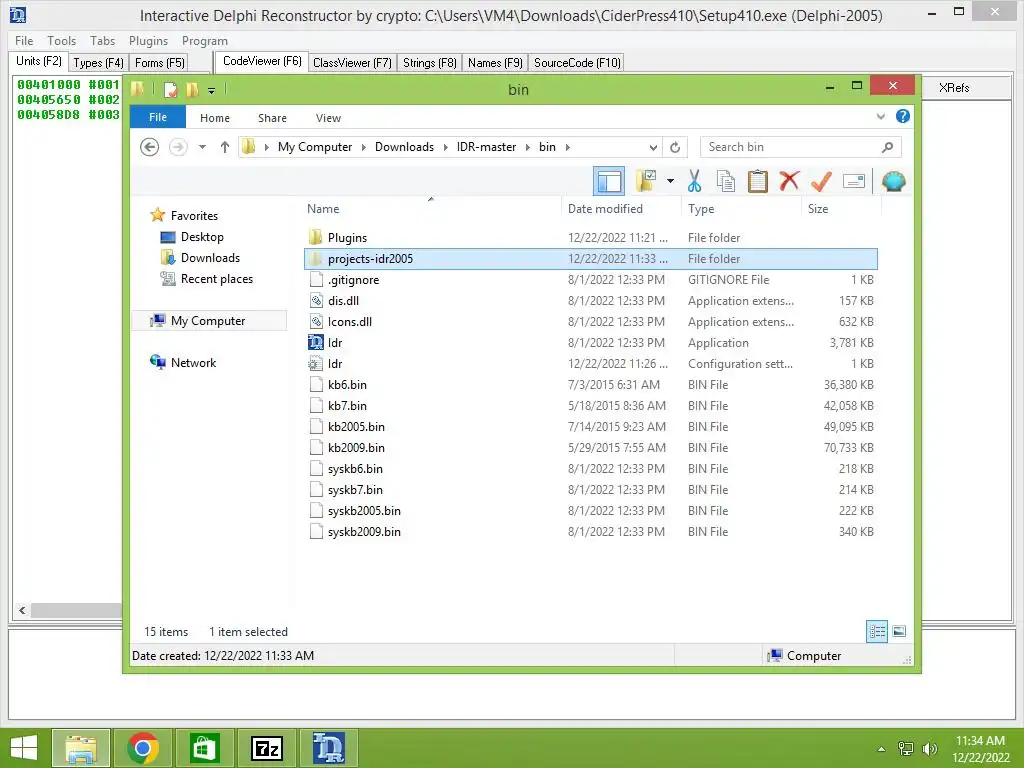The width and height of the screenshot is (1024, 768).
Task: Click the Back navigation arrow
Action: (150, 147)
